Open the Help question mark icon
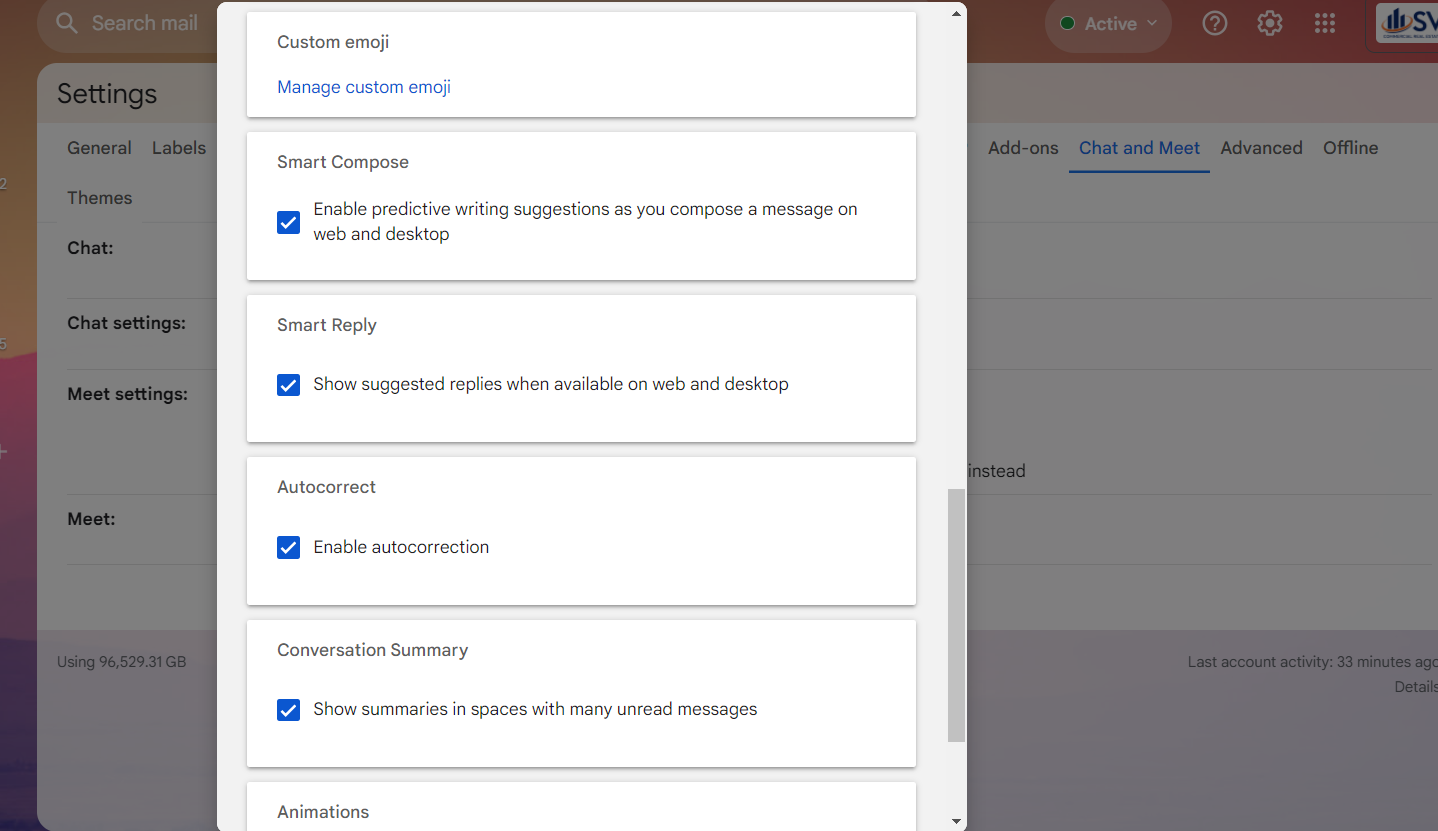The height and width of the screenshot is (831, 1438). (x=1214, y=23)
